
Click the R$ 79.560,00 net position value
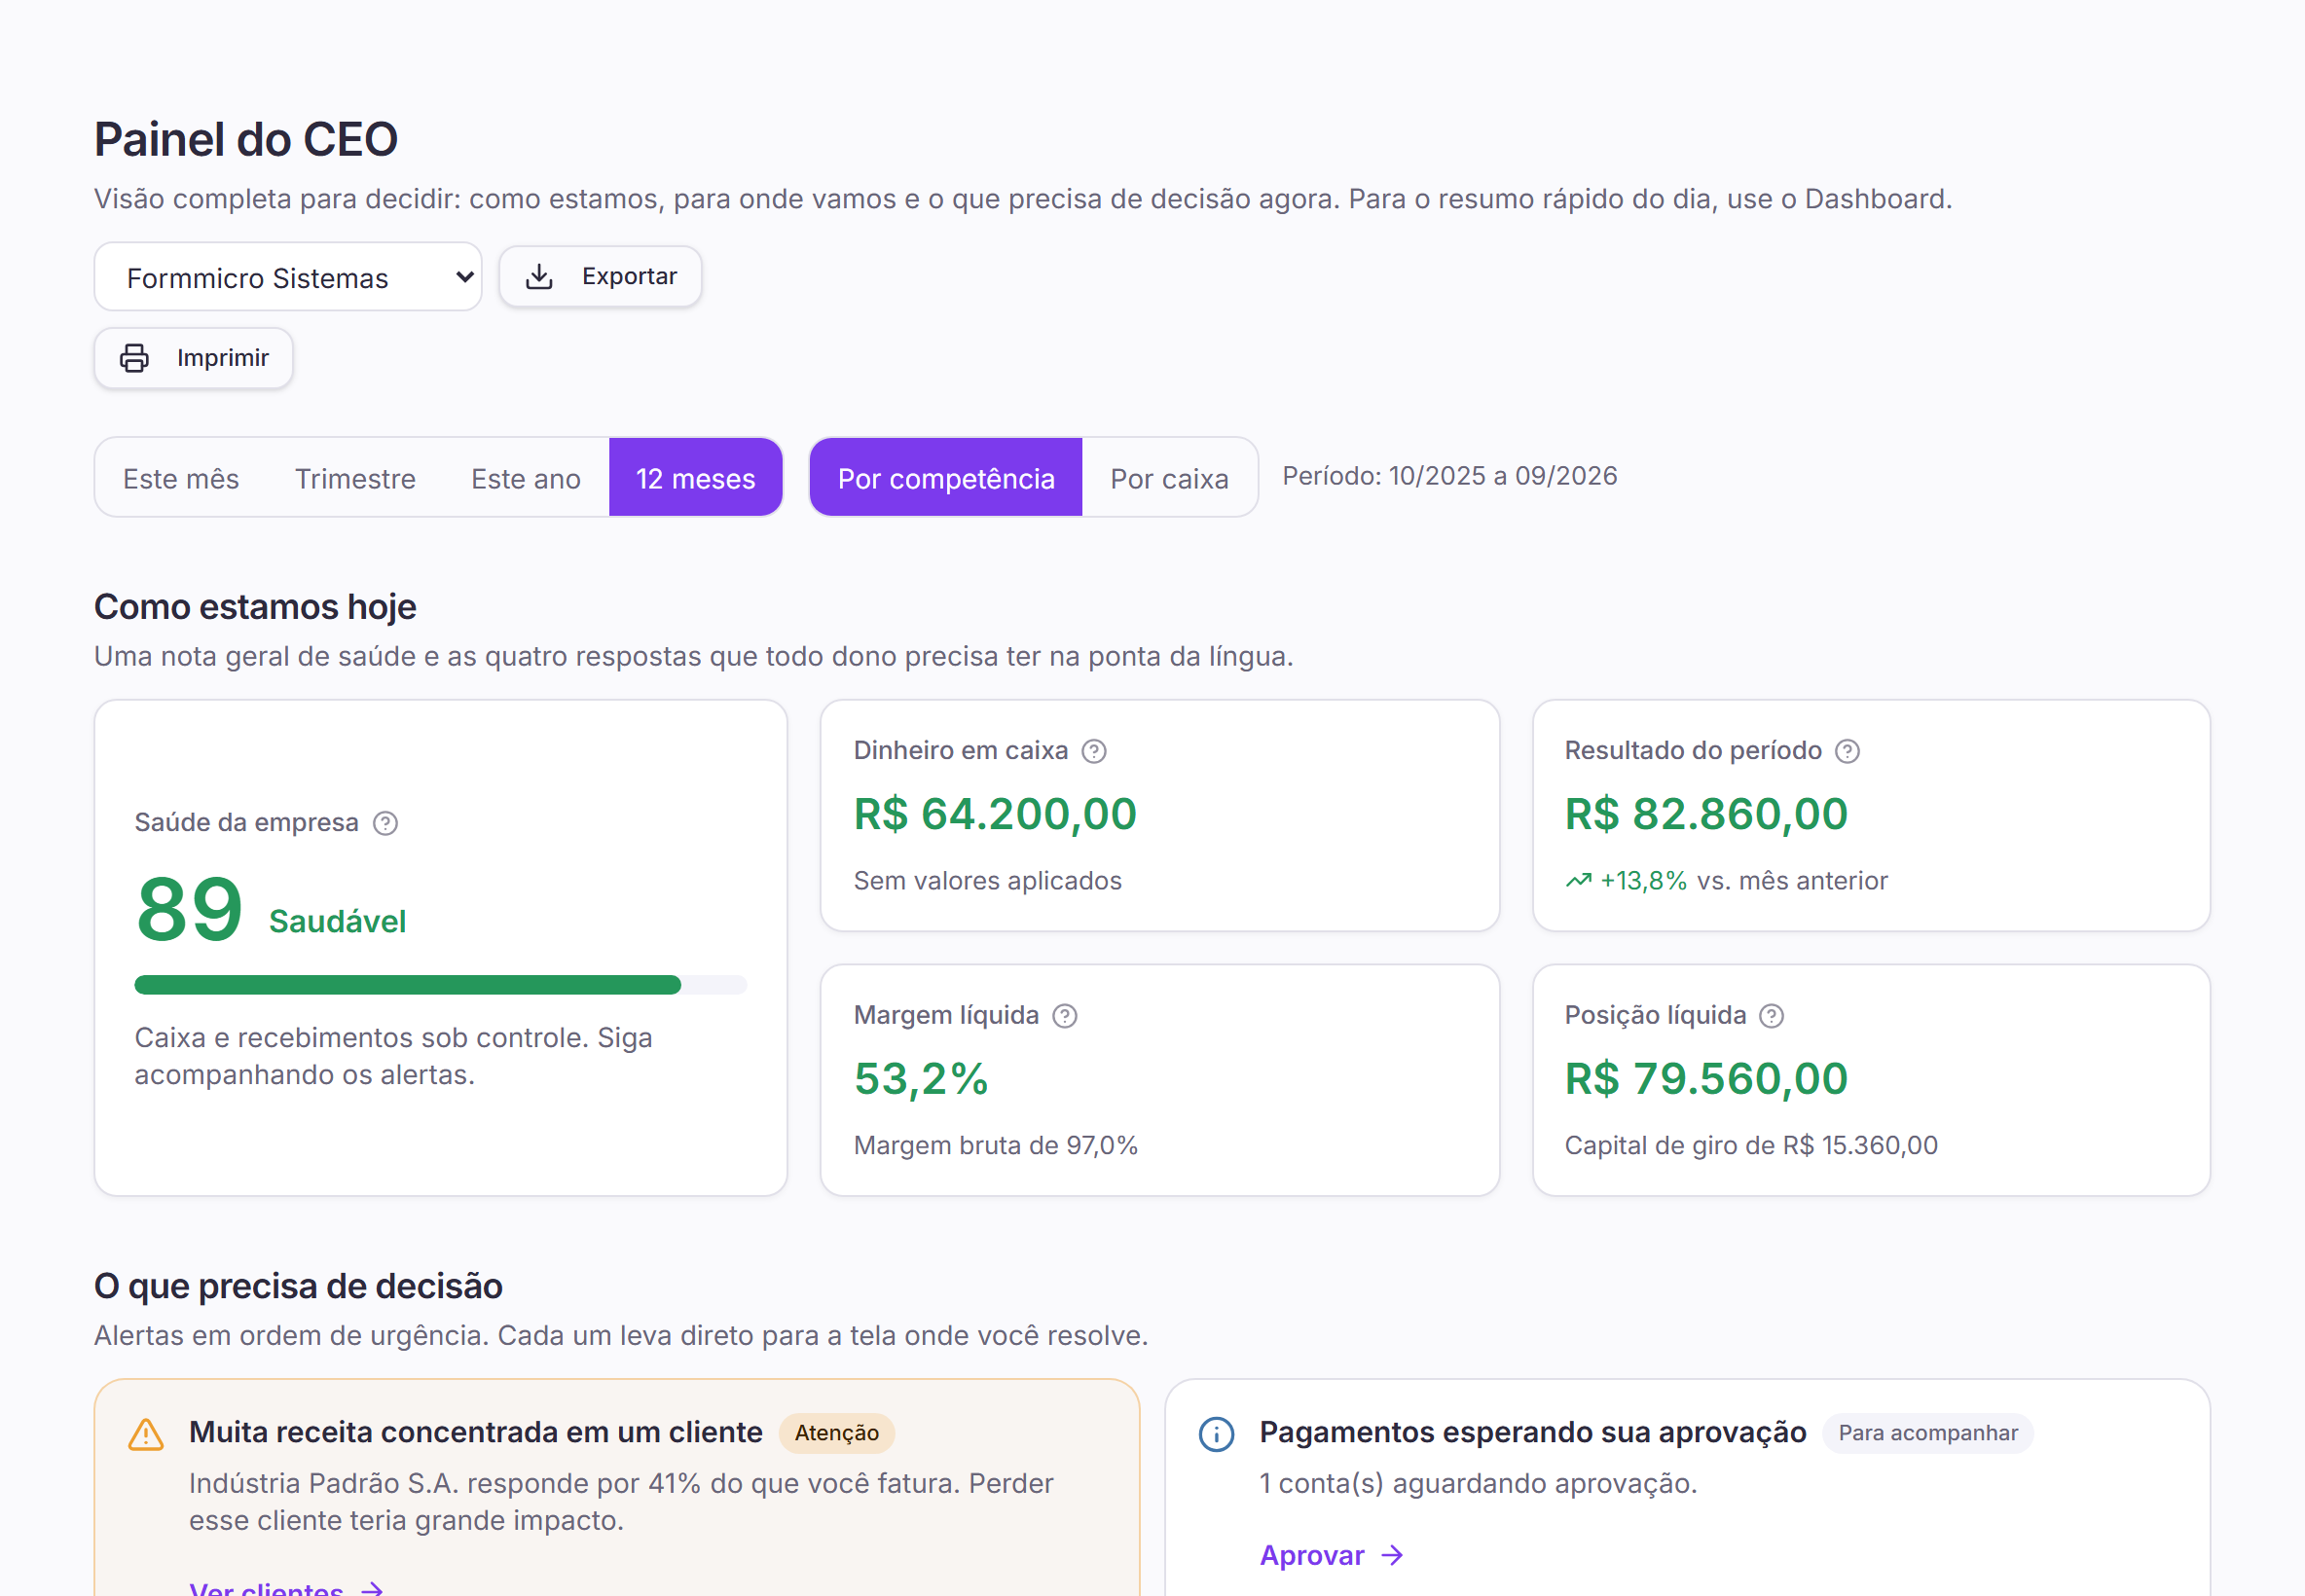coord(1706,1079)
